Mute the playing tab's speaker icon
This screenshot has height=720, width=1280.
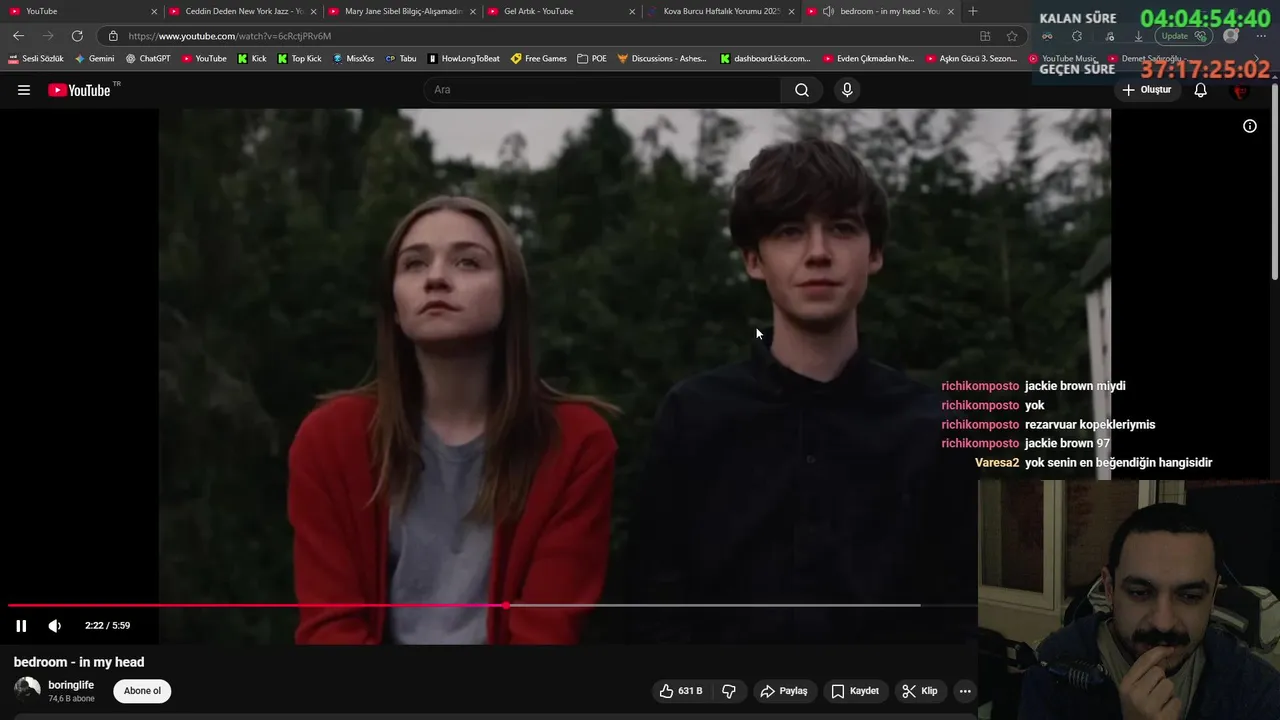point(828,11)
